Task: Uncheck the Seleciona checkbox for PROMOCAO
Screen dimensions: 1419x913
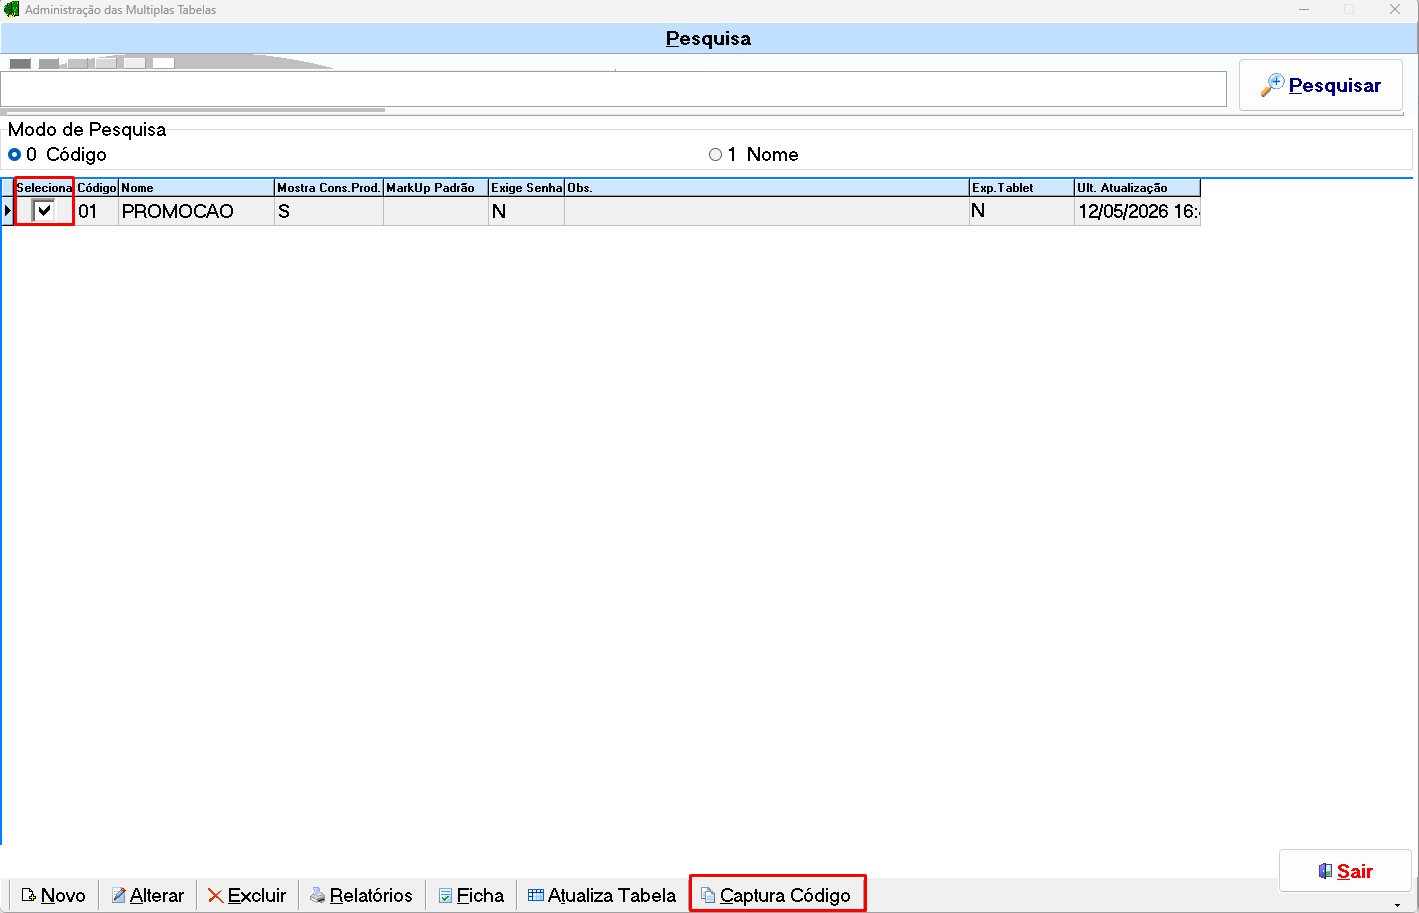Action: coord(43,210)
